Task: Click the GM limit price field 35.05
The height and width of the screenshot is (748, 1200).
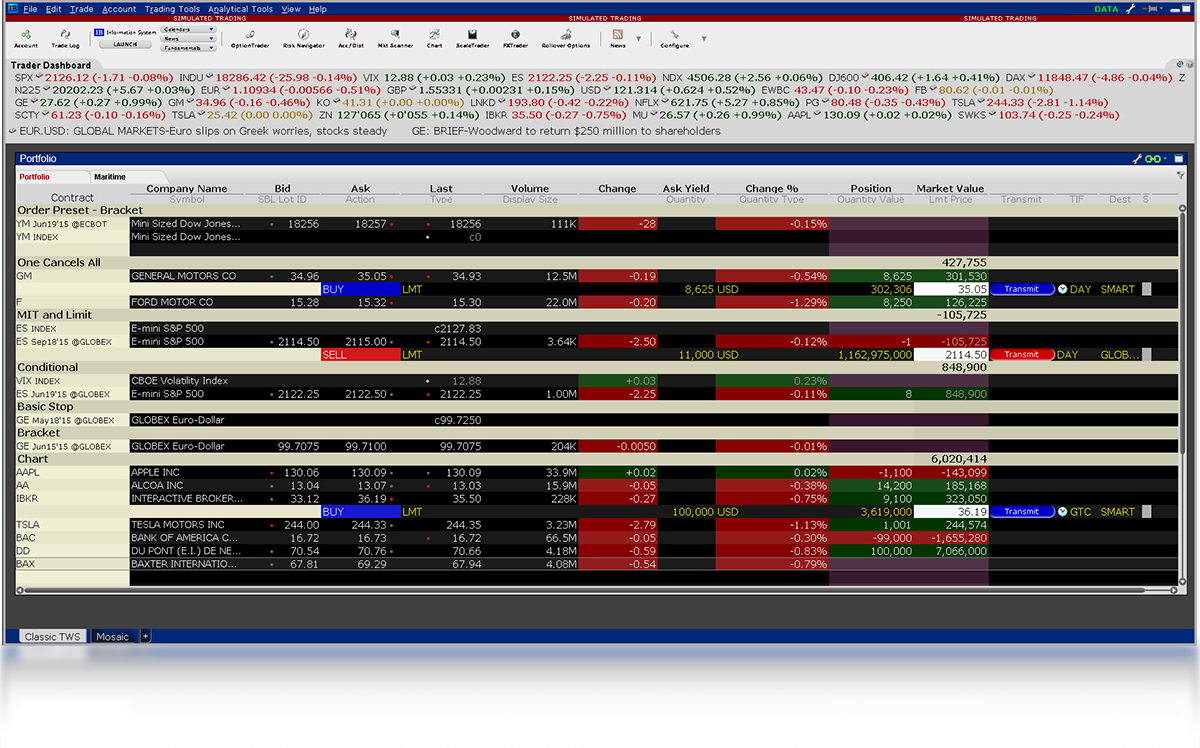Action: coord(953,289)
